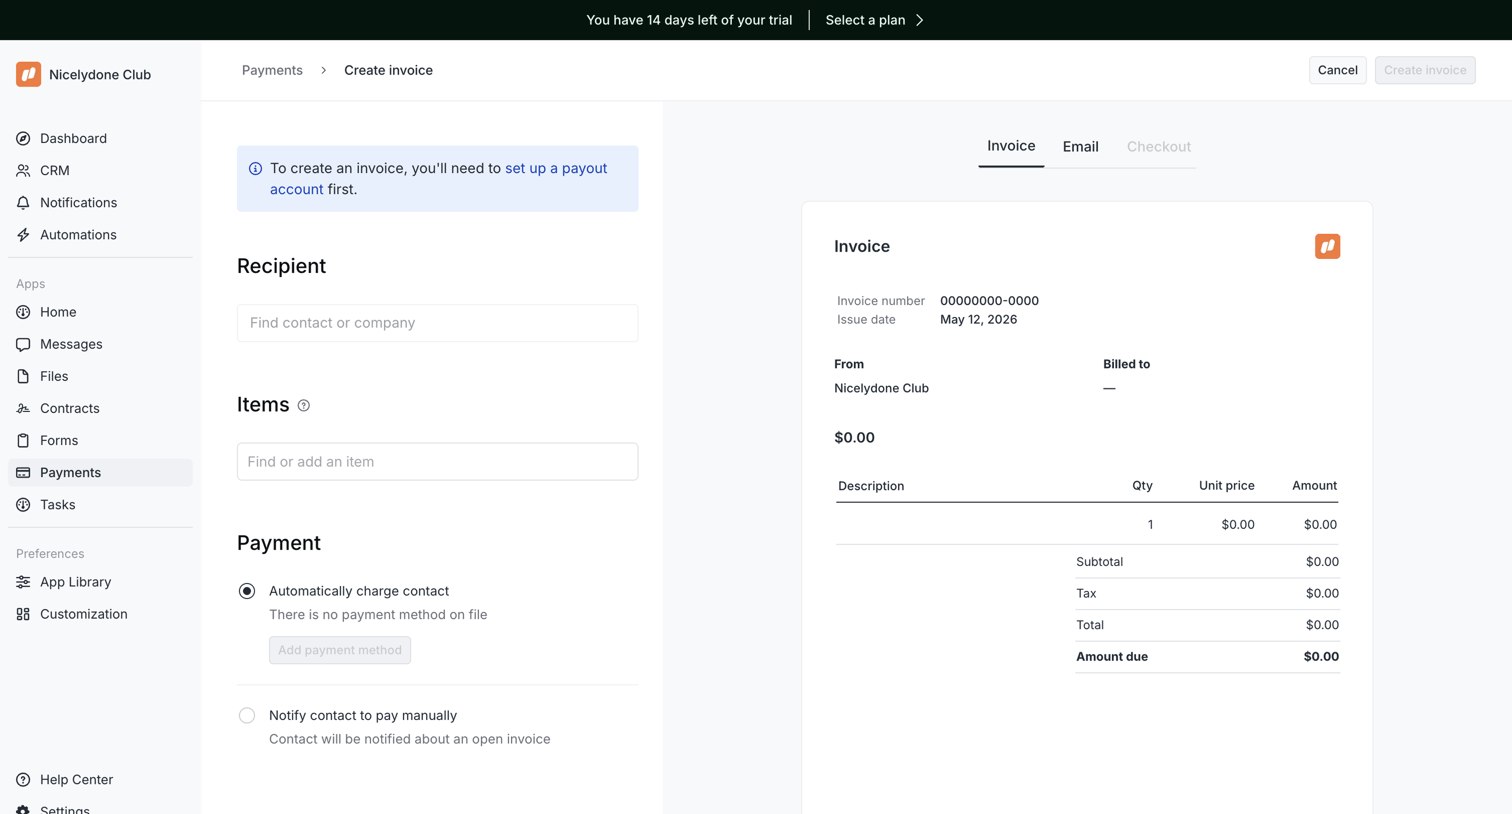Click the invoice number 00000000-0000
Image resolution: width=1512 pixels, height=814 pixels.
coord(989,301)
